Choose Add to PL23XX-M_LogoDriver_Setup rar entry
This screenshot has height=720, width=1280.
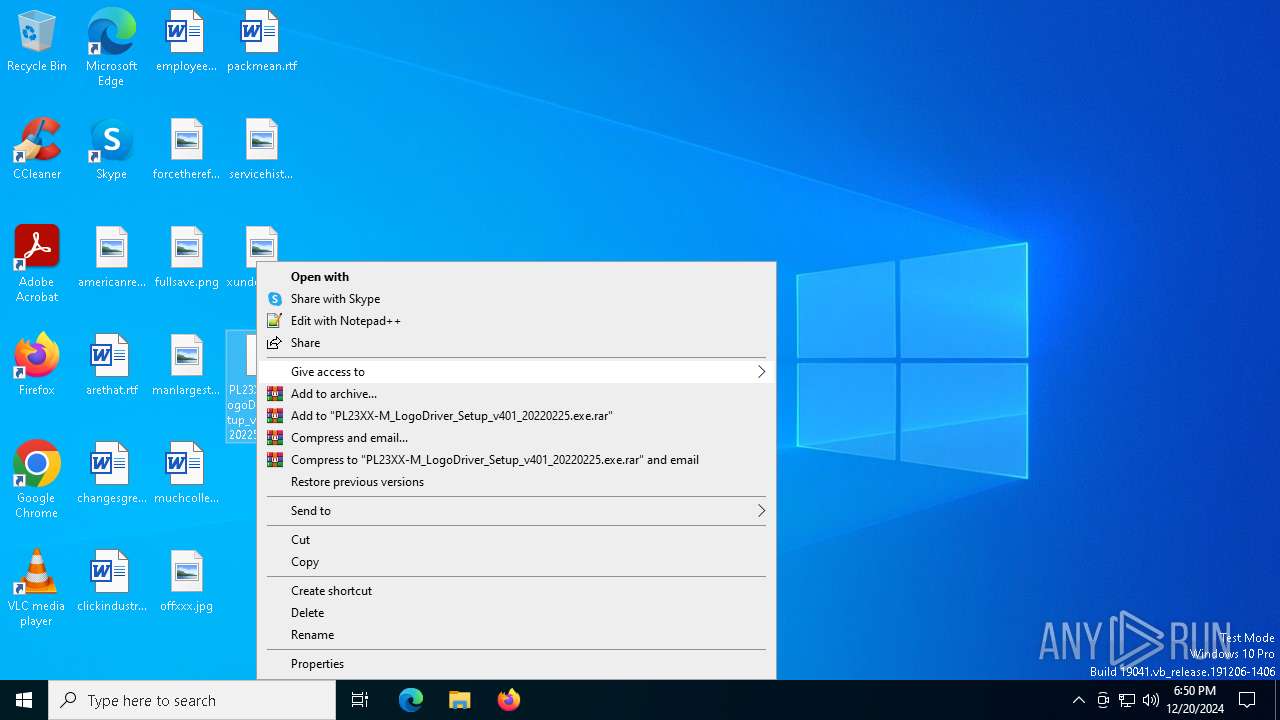coord(517,416)
